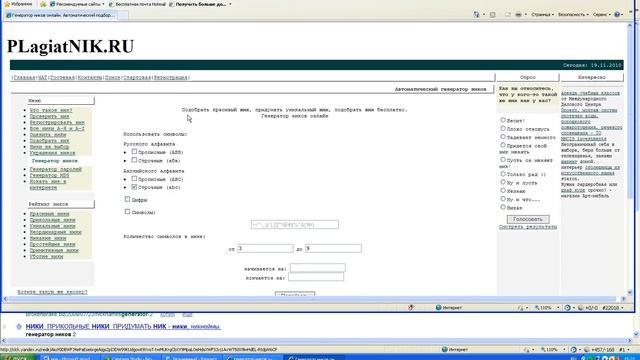
Task: Open the Гостевая navigation link
Action: (x=62, y=78)
